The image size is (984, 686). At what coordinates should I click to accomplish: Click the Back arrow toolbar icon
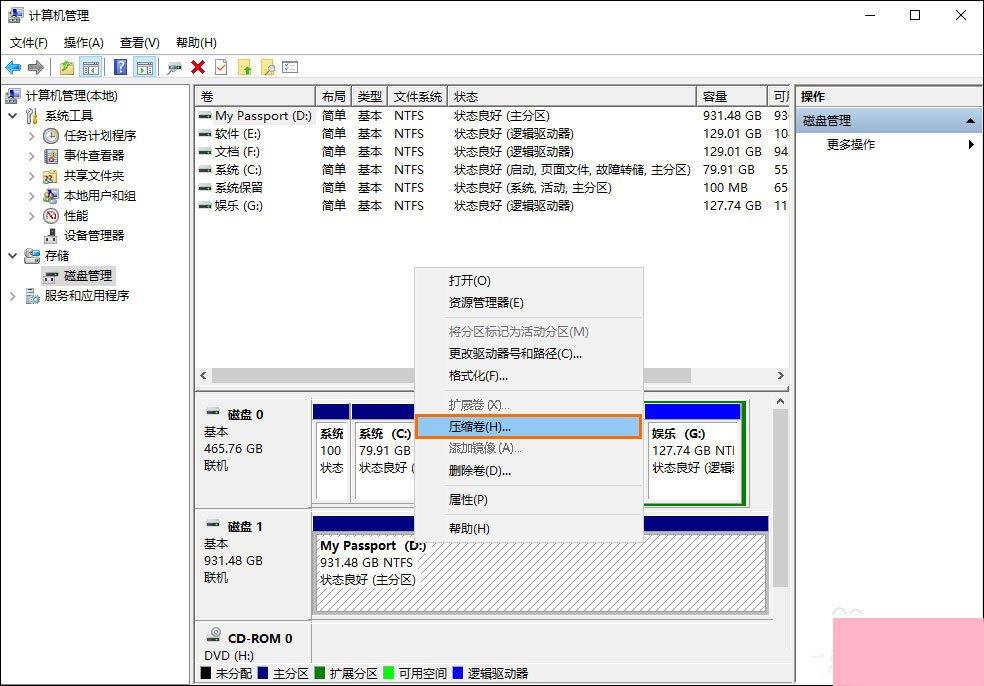13,67
